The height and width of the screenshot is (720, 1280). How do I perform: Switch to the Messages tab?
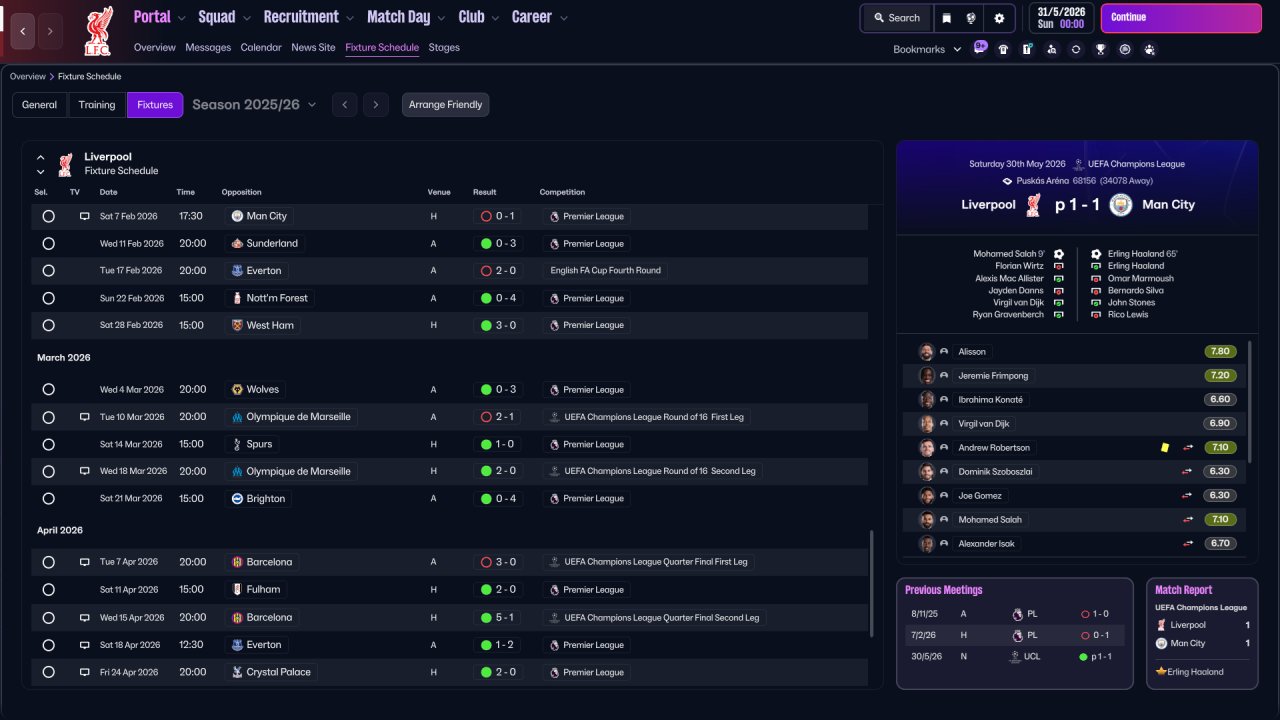click(x=208, y=47)
